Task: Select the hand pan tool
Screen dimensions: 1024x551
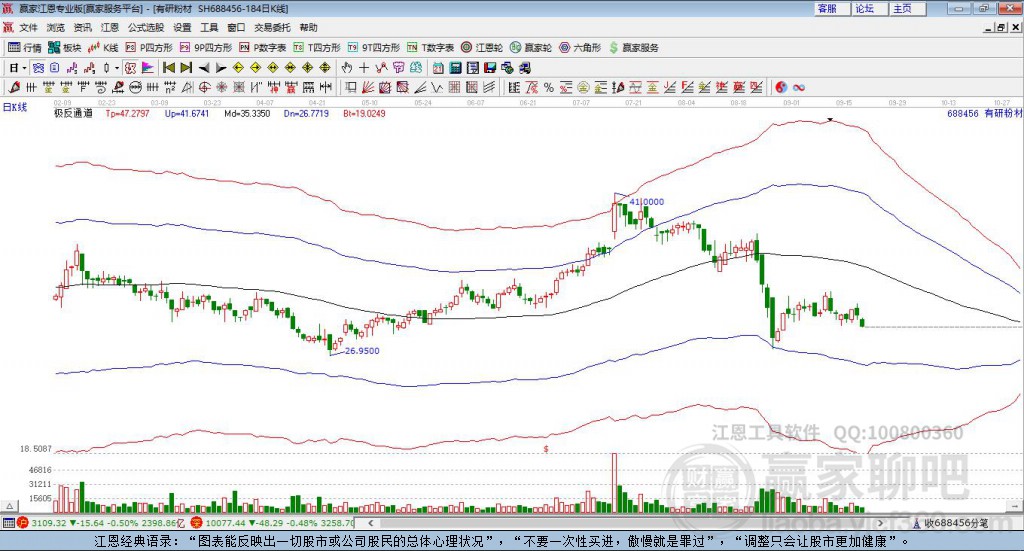Action: coord(346,68)
